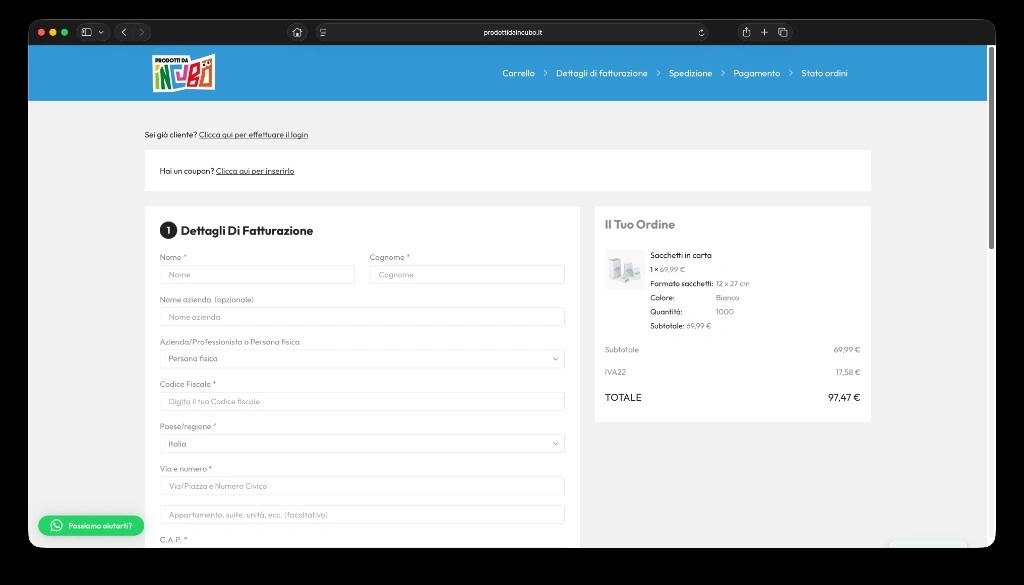Go back with the browser back arrow
The image size is (1024, 585).
tap(124, 32)
